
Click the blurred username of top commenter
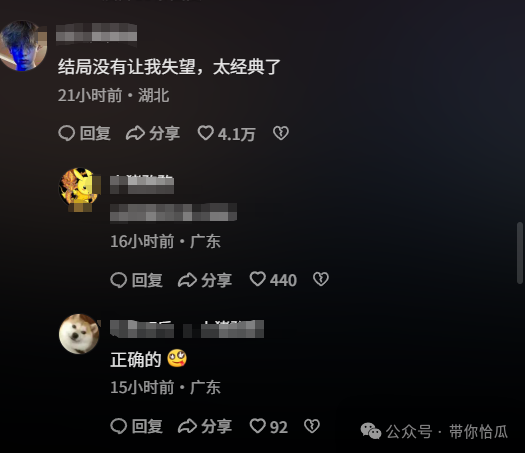coord(96,32)
